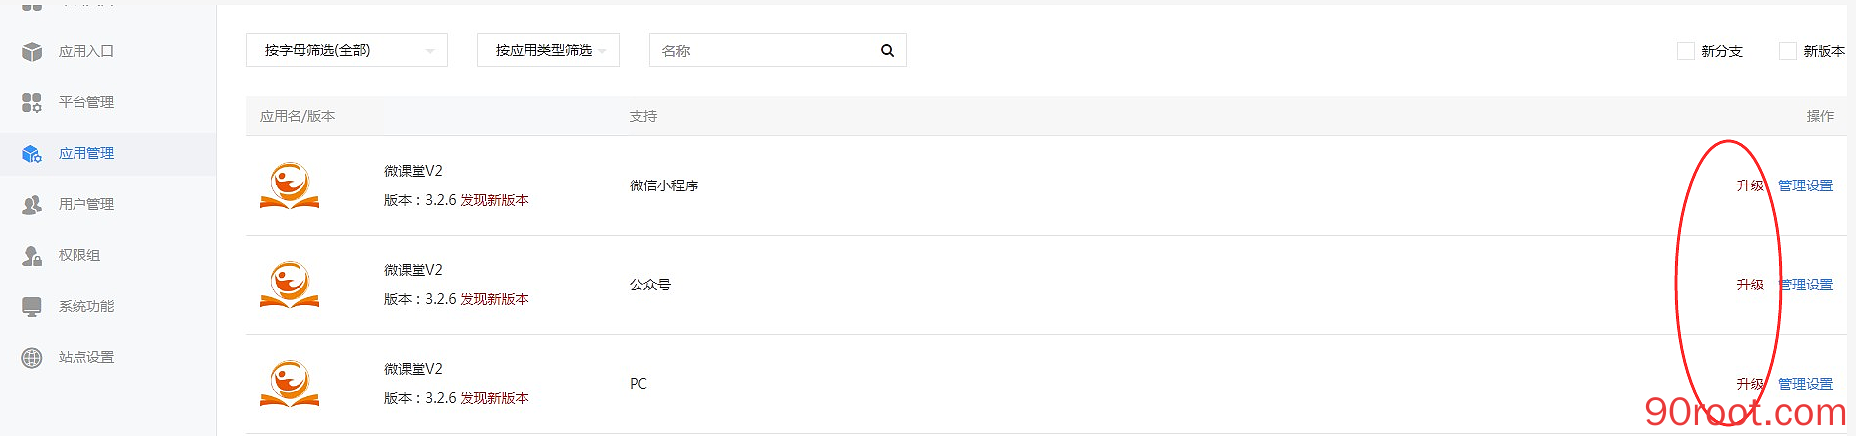Open 微课堂V2 logo for 微信小程序 row
This screenshot has height=436, width=1856.
point(289,186)
